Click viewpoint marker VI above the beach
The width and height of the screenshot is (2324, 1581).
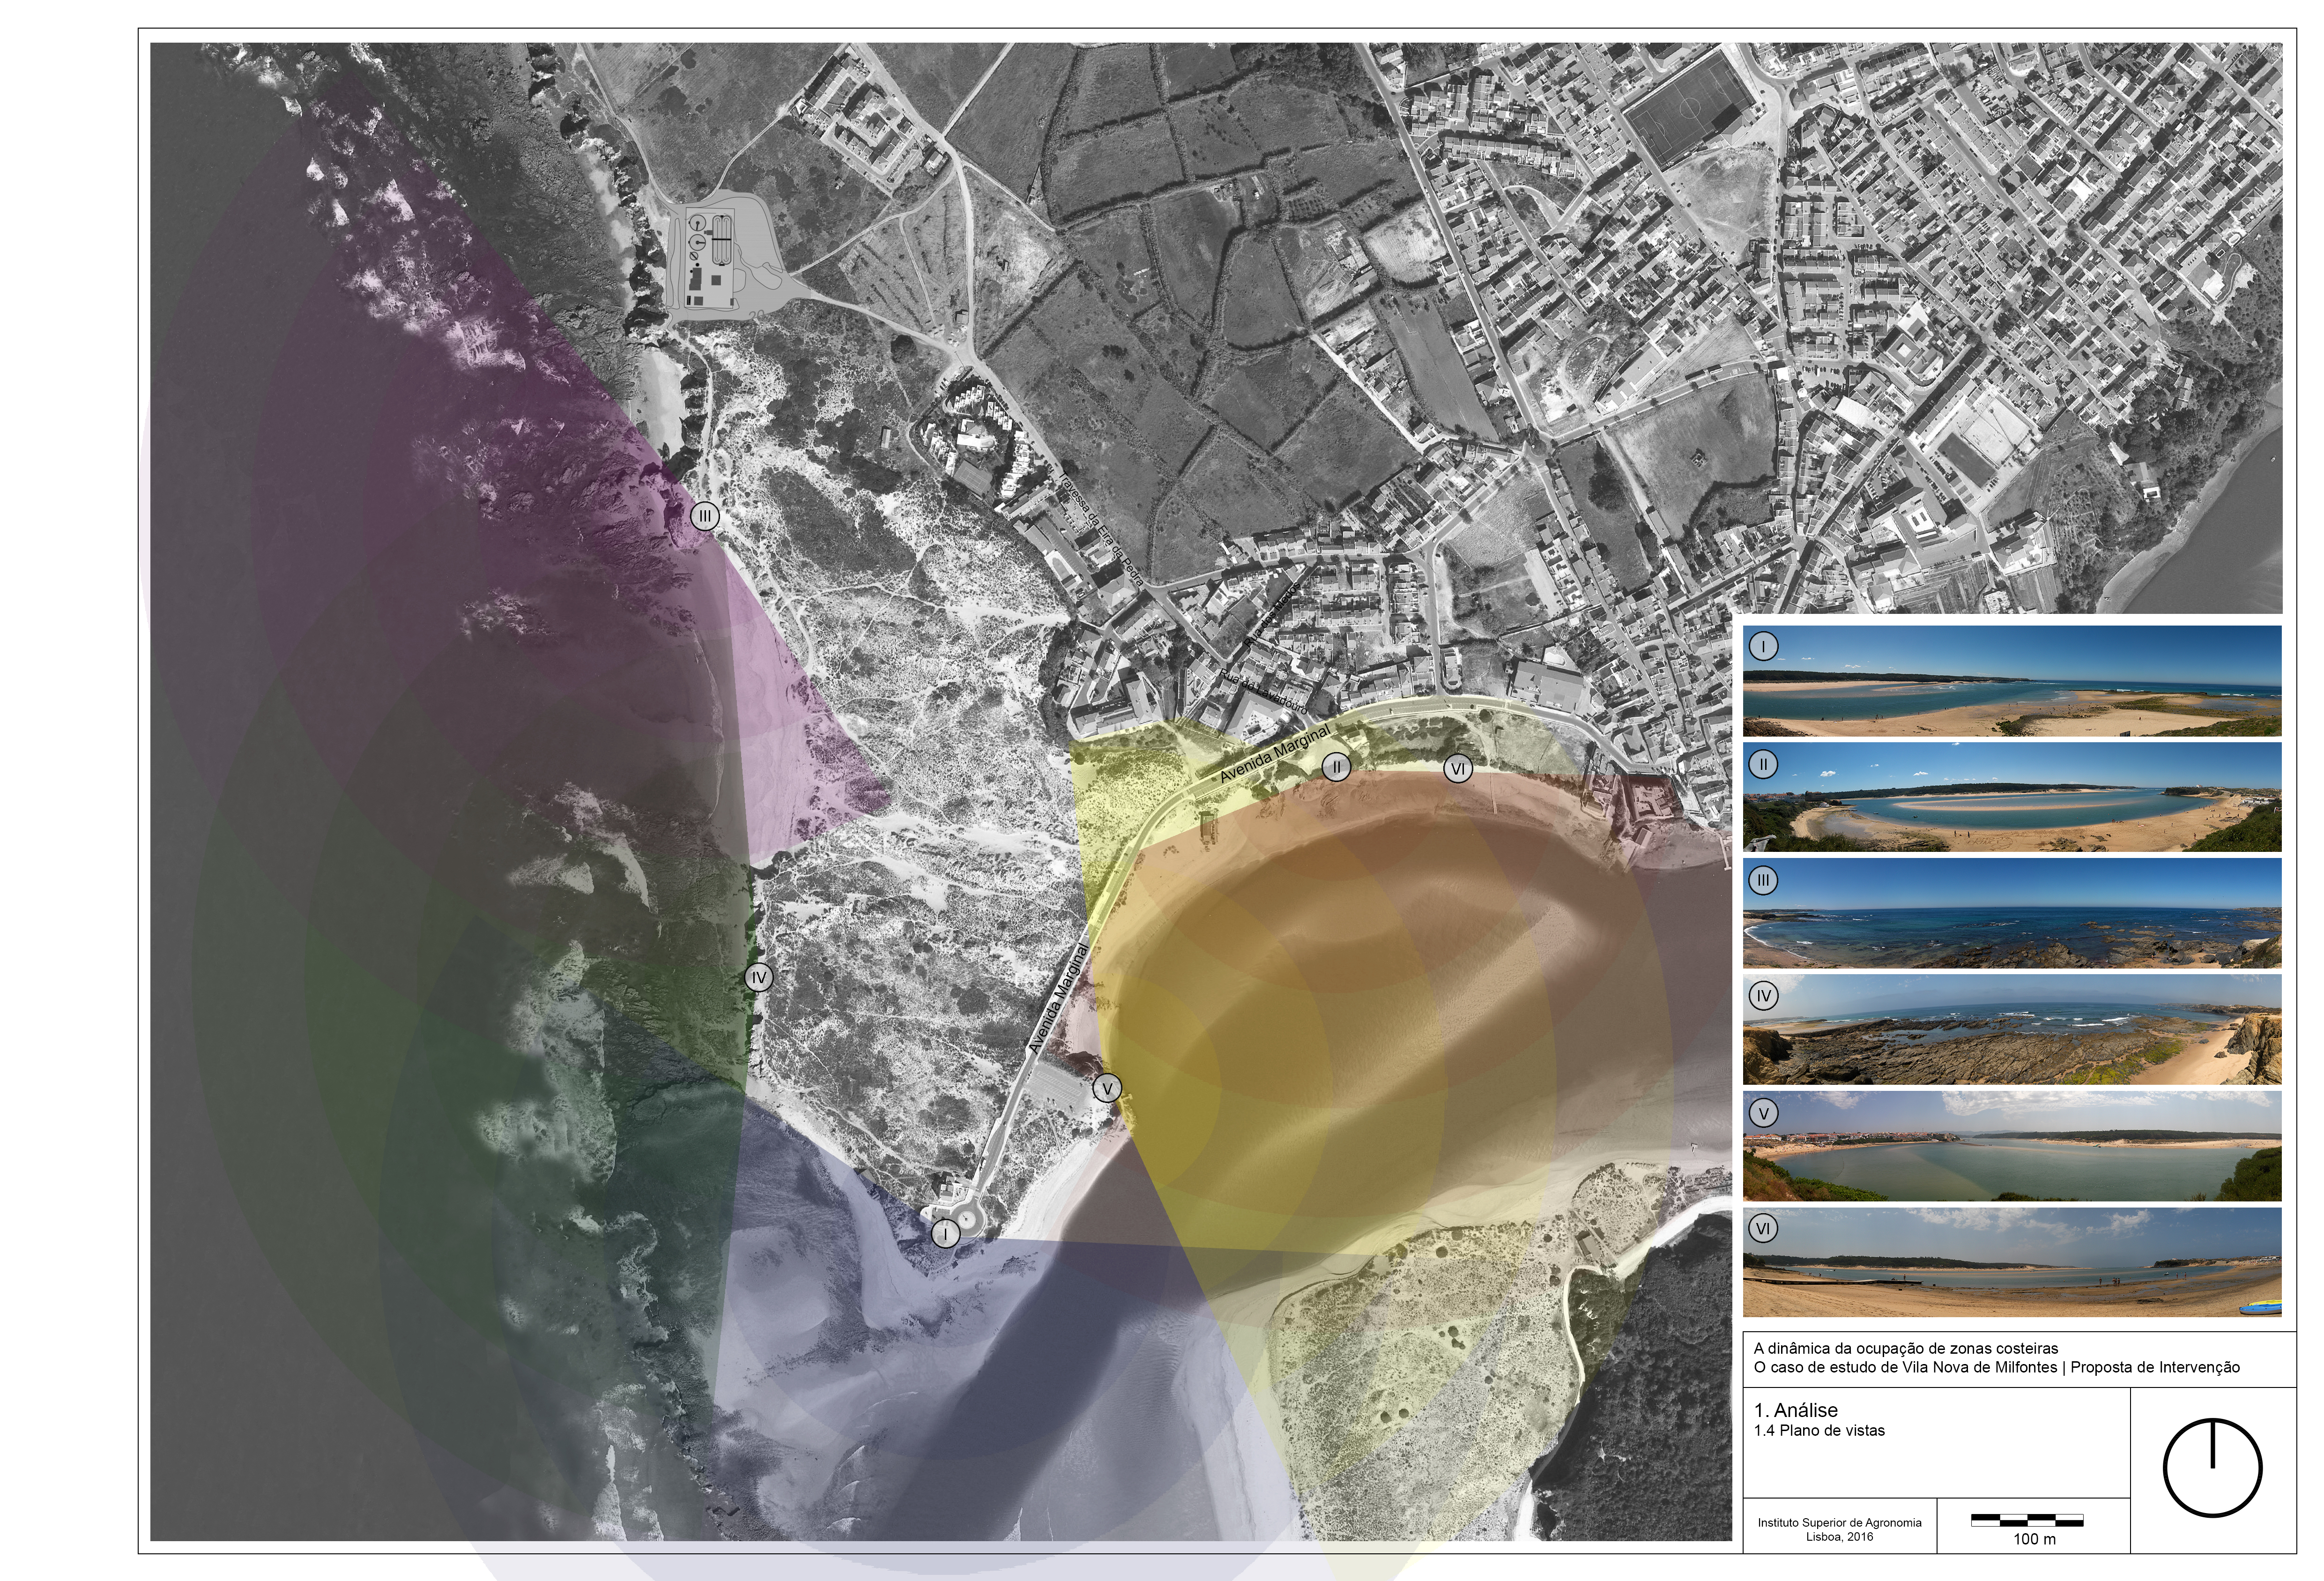click(1458, 769)
